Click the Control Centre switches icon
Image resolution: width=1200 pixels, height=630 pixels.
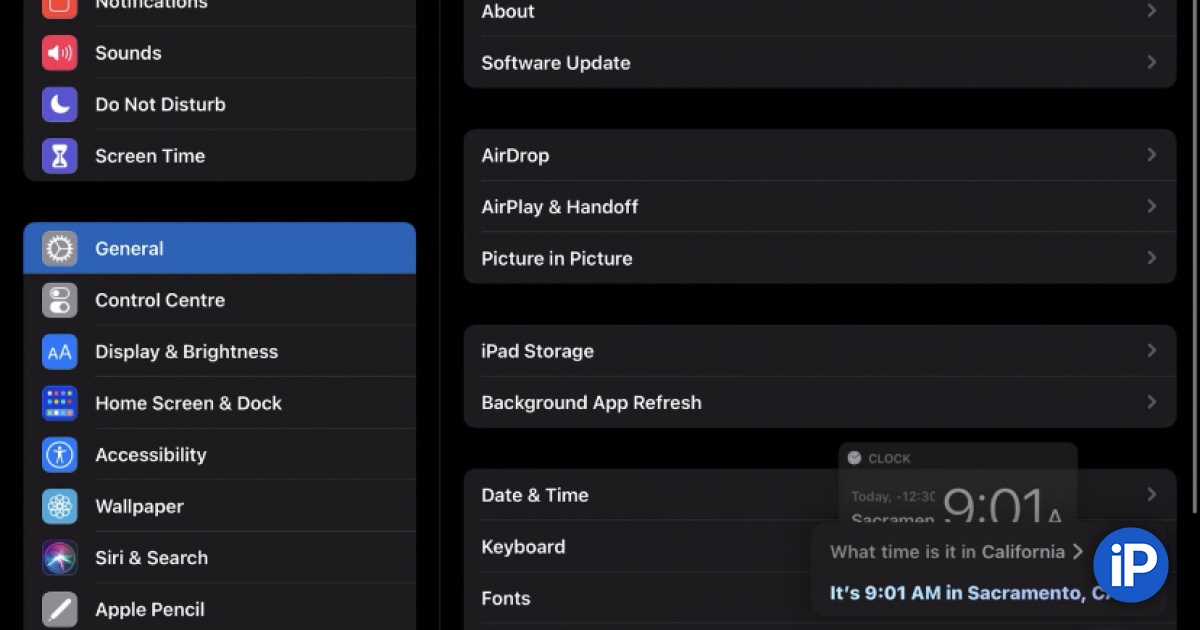tap(60, 300)
